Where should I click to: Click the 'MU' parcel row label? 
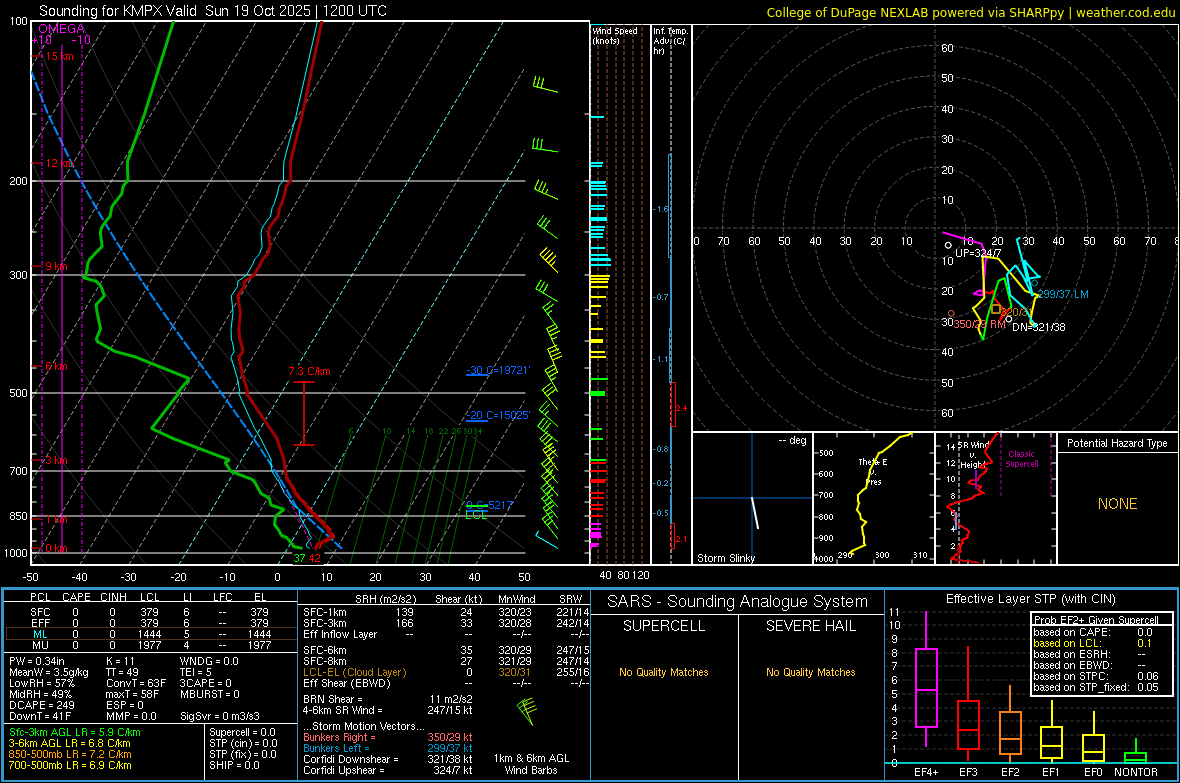click(41, 645)
